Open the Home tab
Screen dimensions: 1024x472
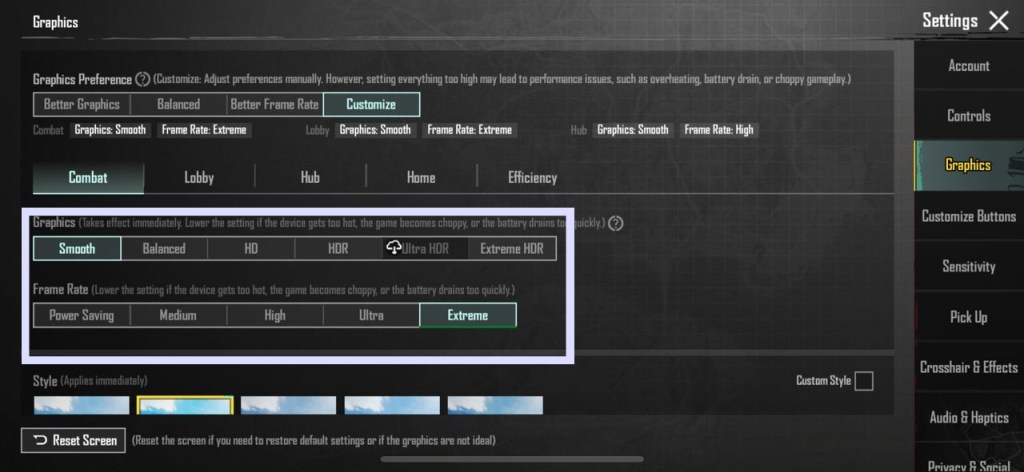point(421,178)
